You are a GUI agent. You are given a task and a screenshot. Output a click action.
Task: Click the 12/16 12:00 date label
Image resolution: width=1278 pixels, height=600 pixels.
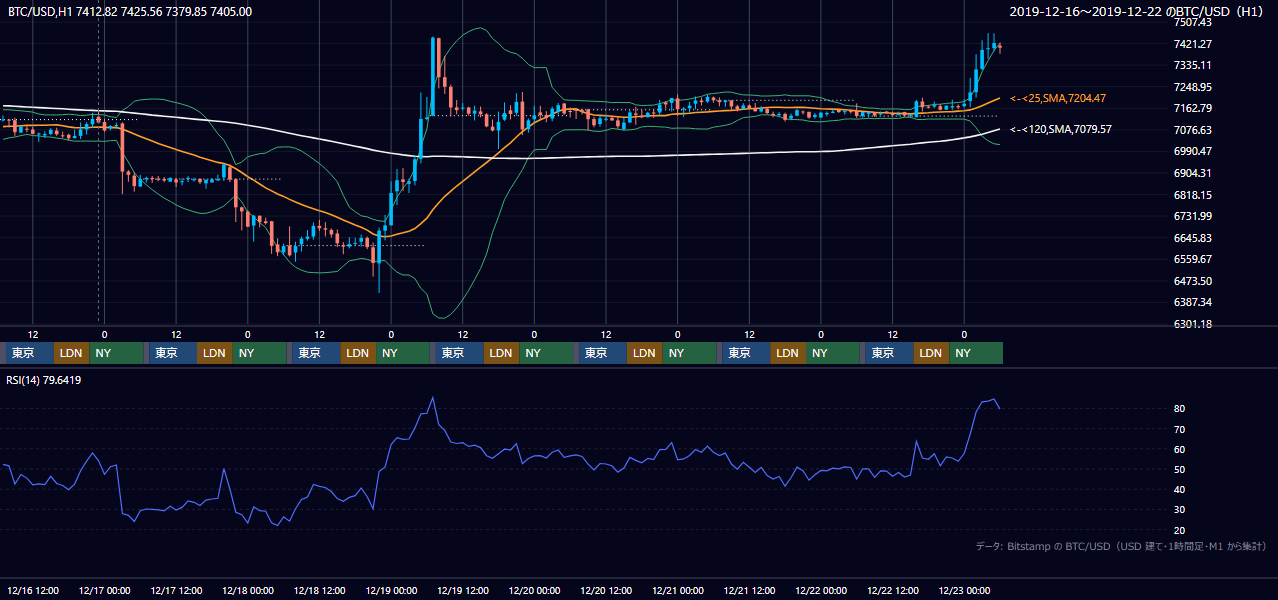click(x=33, y=590)
